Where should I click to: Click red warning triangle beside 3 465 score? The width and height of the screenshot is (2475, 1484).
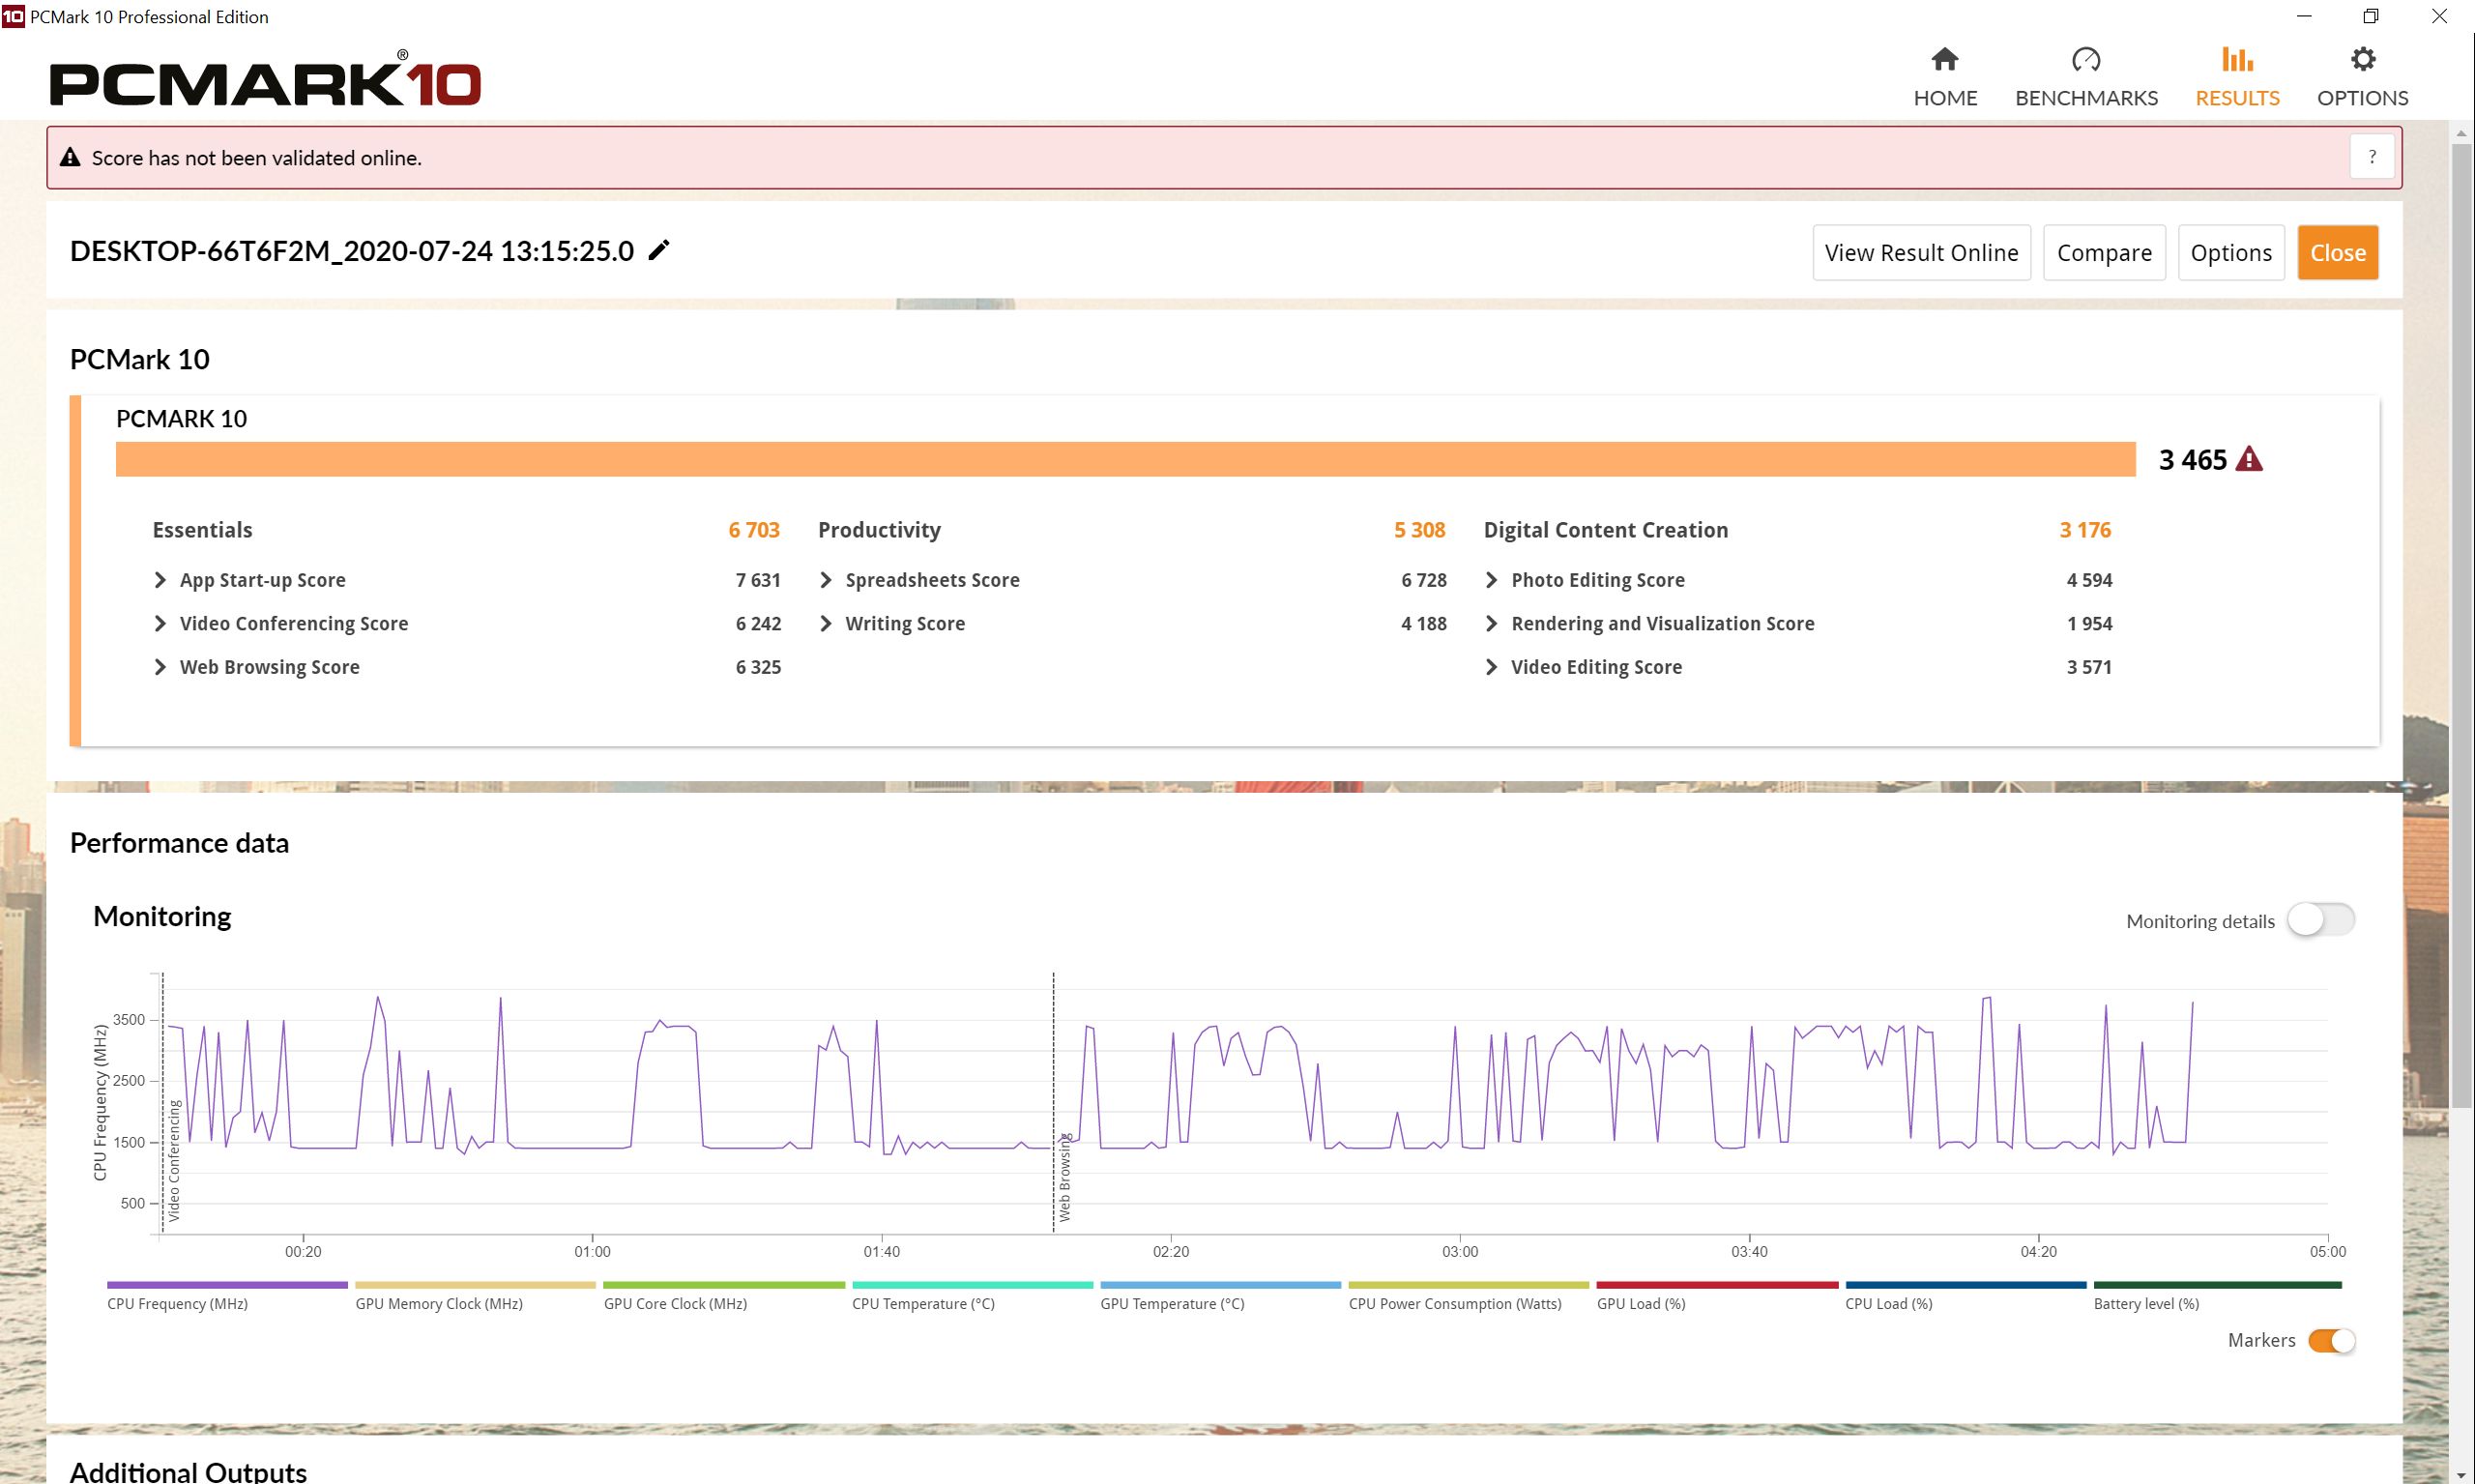click(2249, 459)
